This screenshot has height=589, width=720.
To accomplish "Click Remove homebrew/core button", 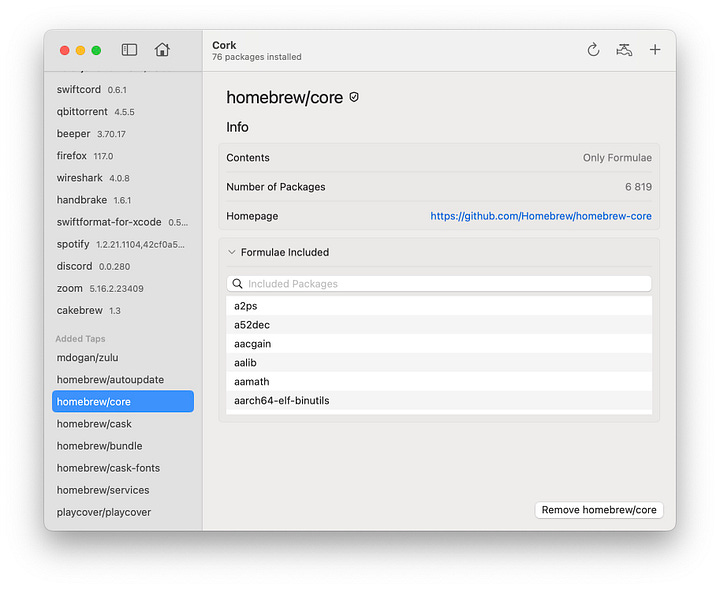I will pyautogui.click(x=599, y=510).
